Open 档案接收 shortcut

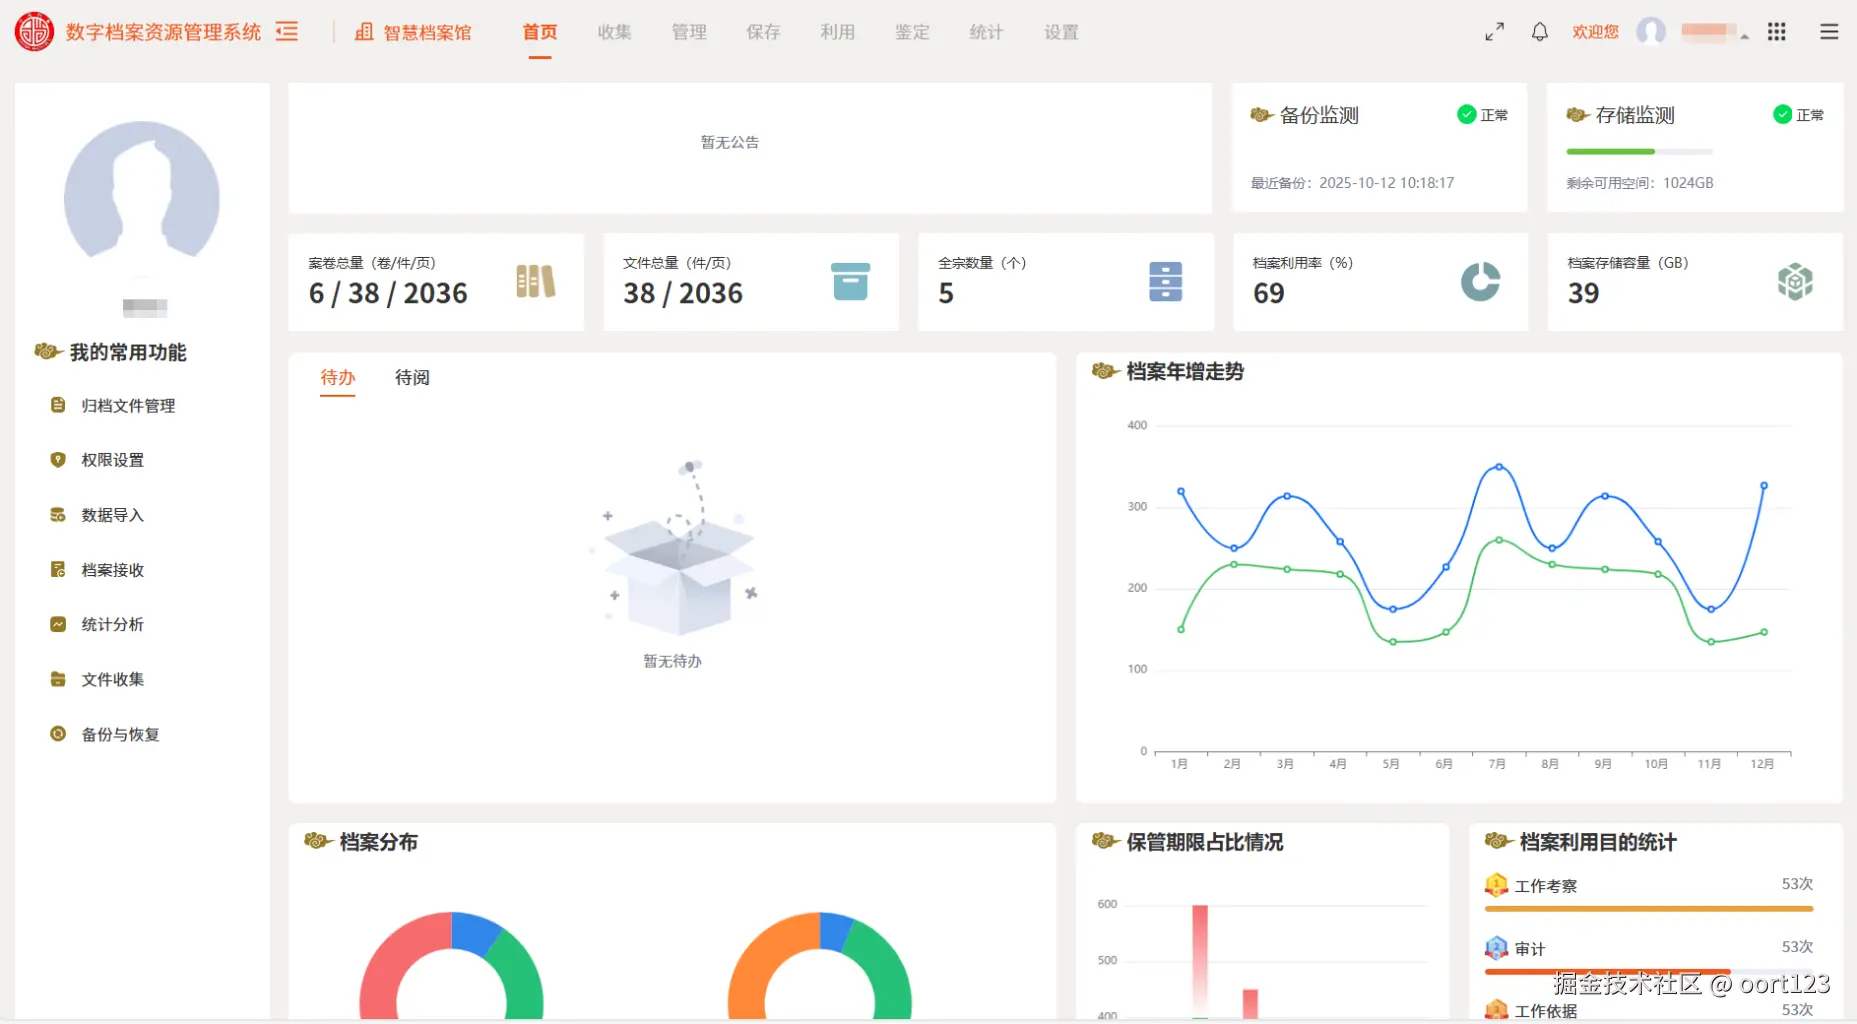click(x=113, y=570)
